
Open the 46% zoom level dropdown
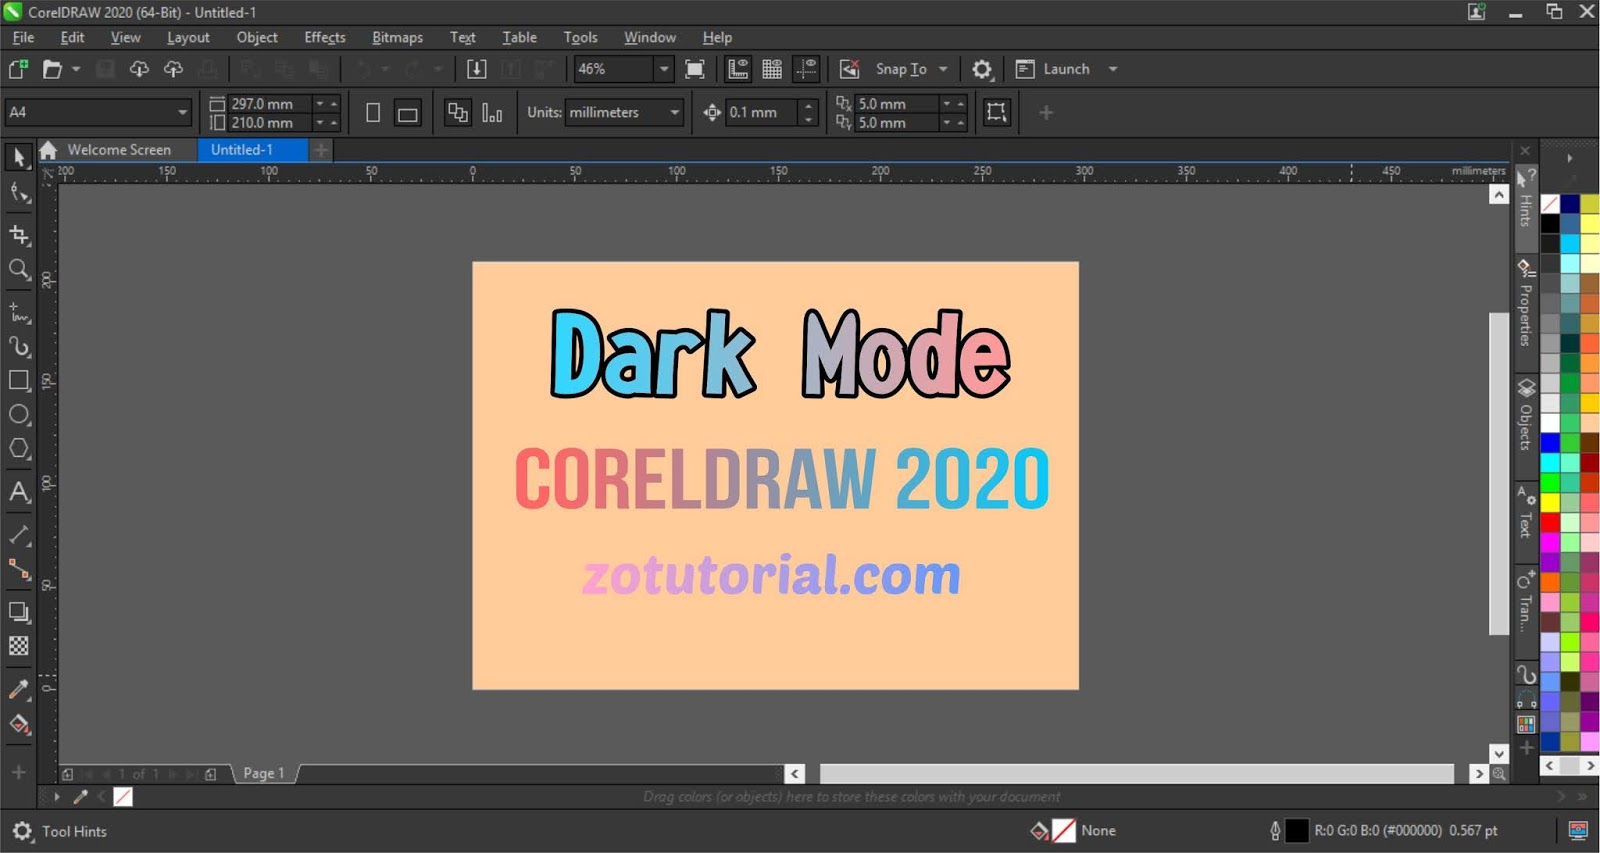coord(663,69)
